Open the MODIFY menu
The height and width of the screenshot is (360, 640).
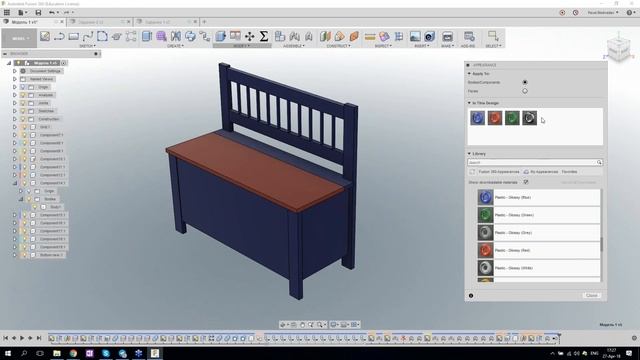tap(242, 46)
